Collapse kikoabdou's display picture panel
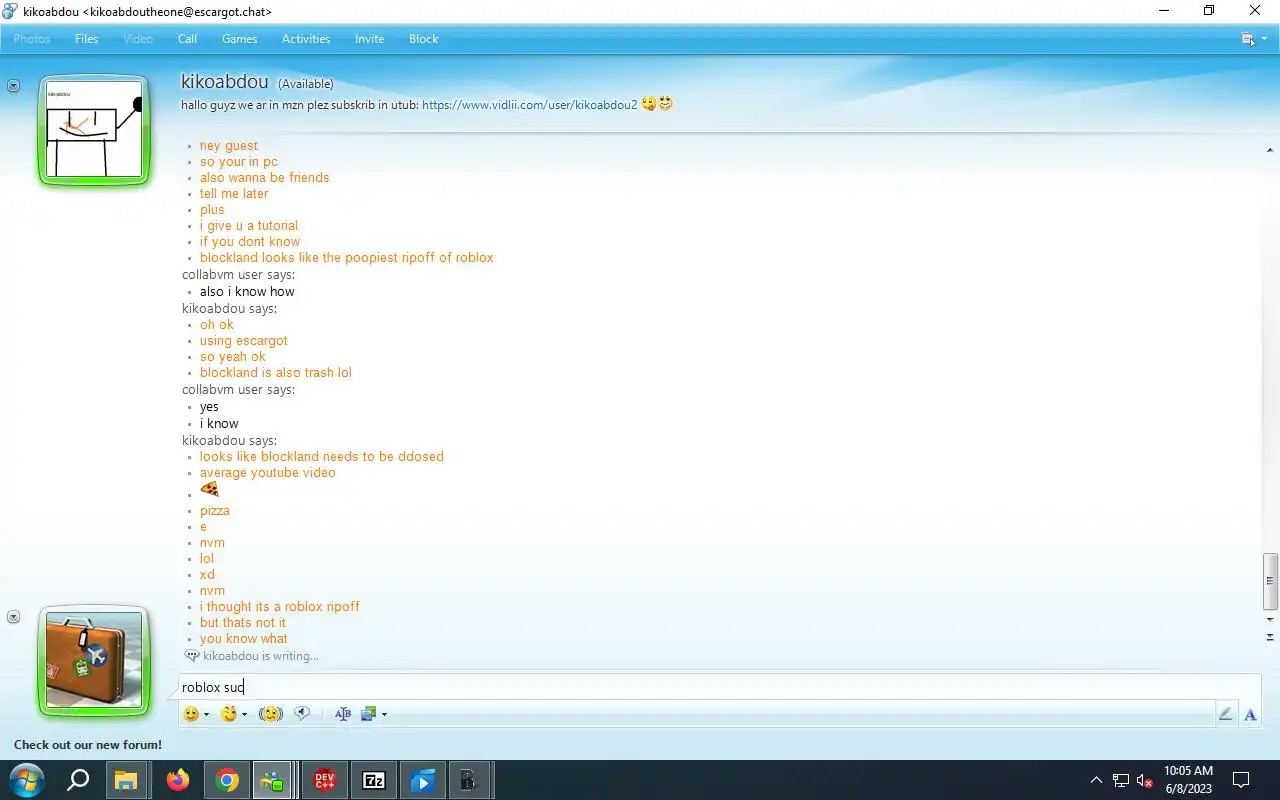The width and height of the screenshot is (1280, 800). pos(13,86)
